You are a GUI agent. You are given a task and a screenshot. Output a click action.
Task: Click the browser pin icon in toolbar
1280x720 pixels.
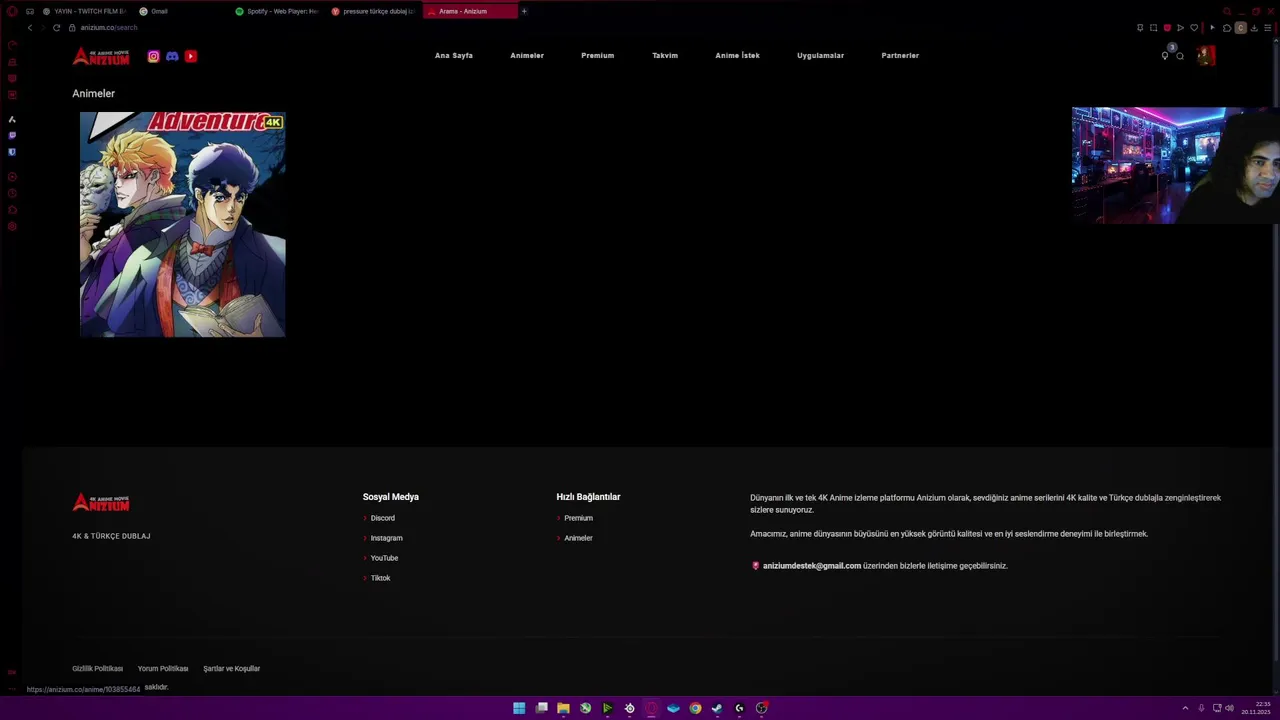(1140, 28)
